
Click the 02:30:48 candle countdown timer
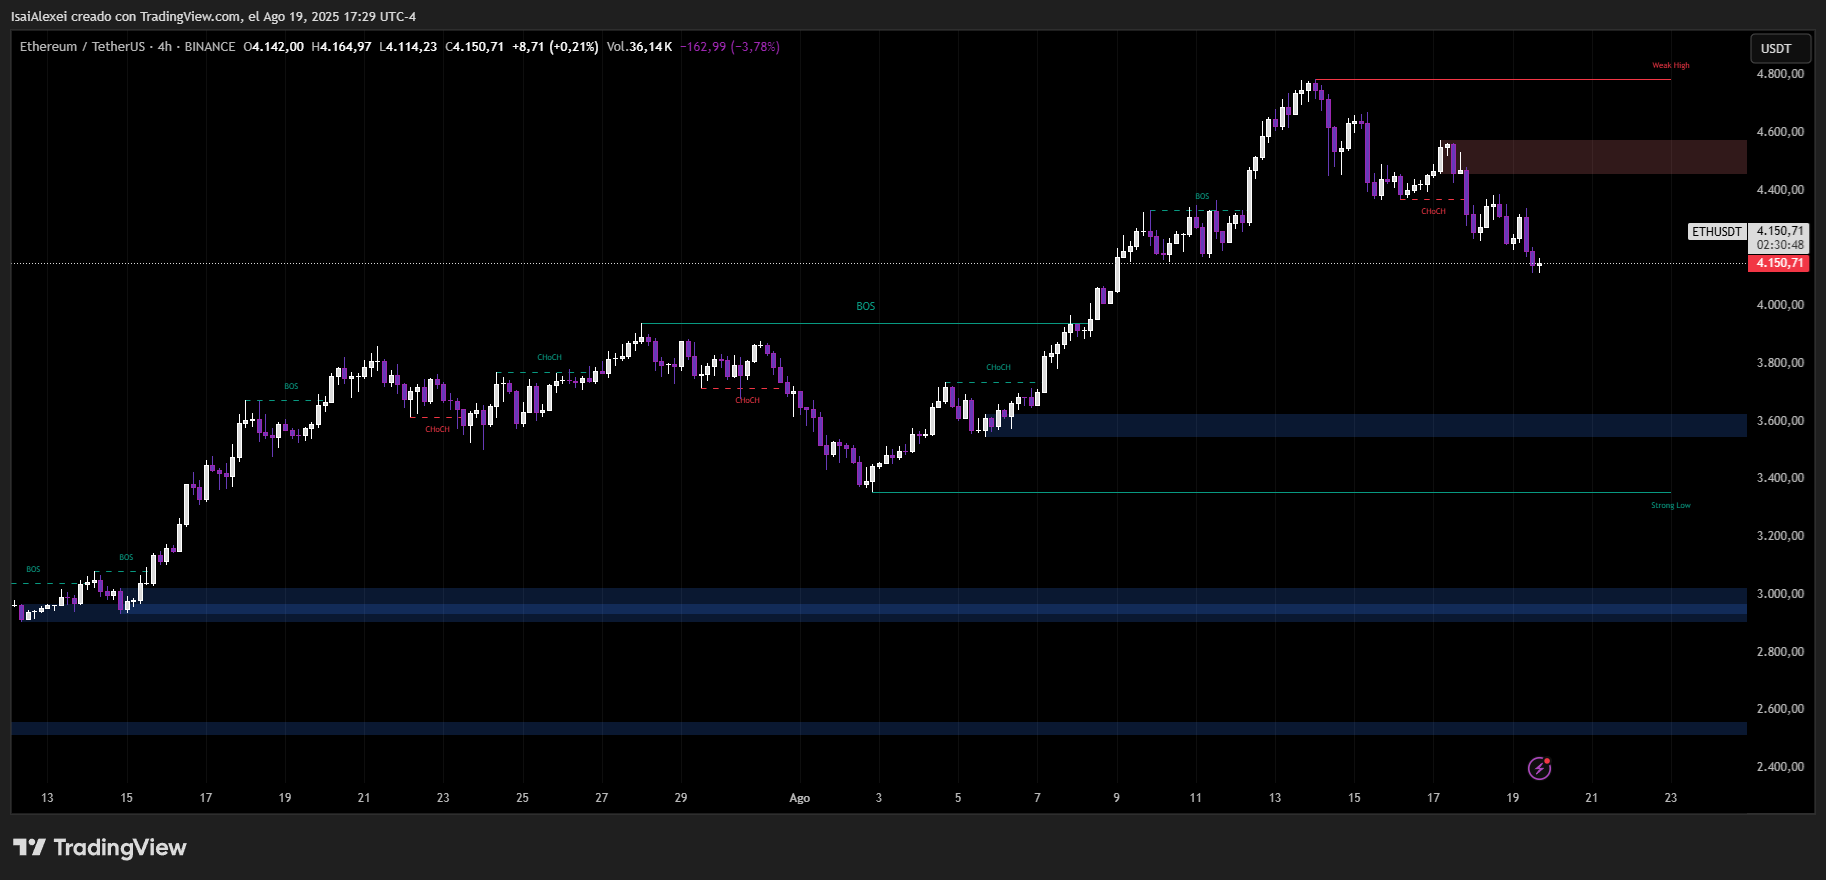[1780, 245]
